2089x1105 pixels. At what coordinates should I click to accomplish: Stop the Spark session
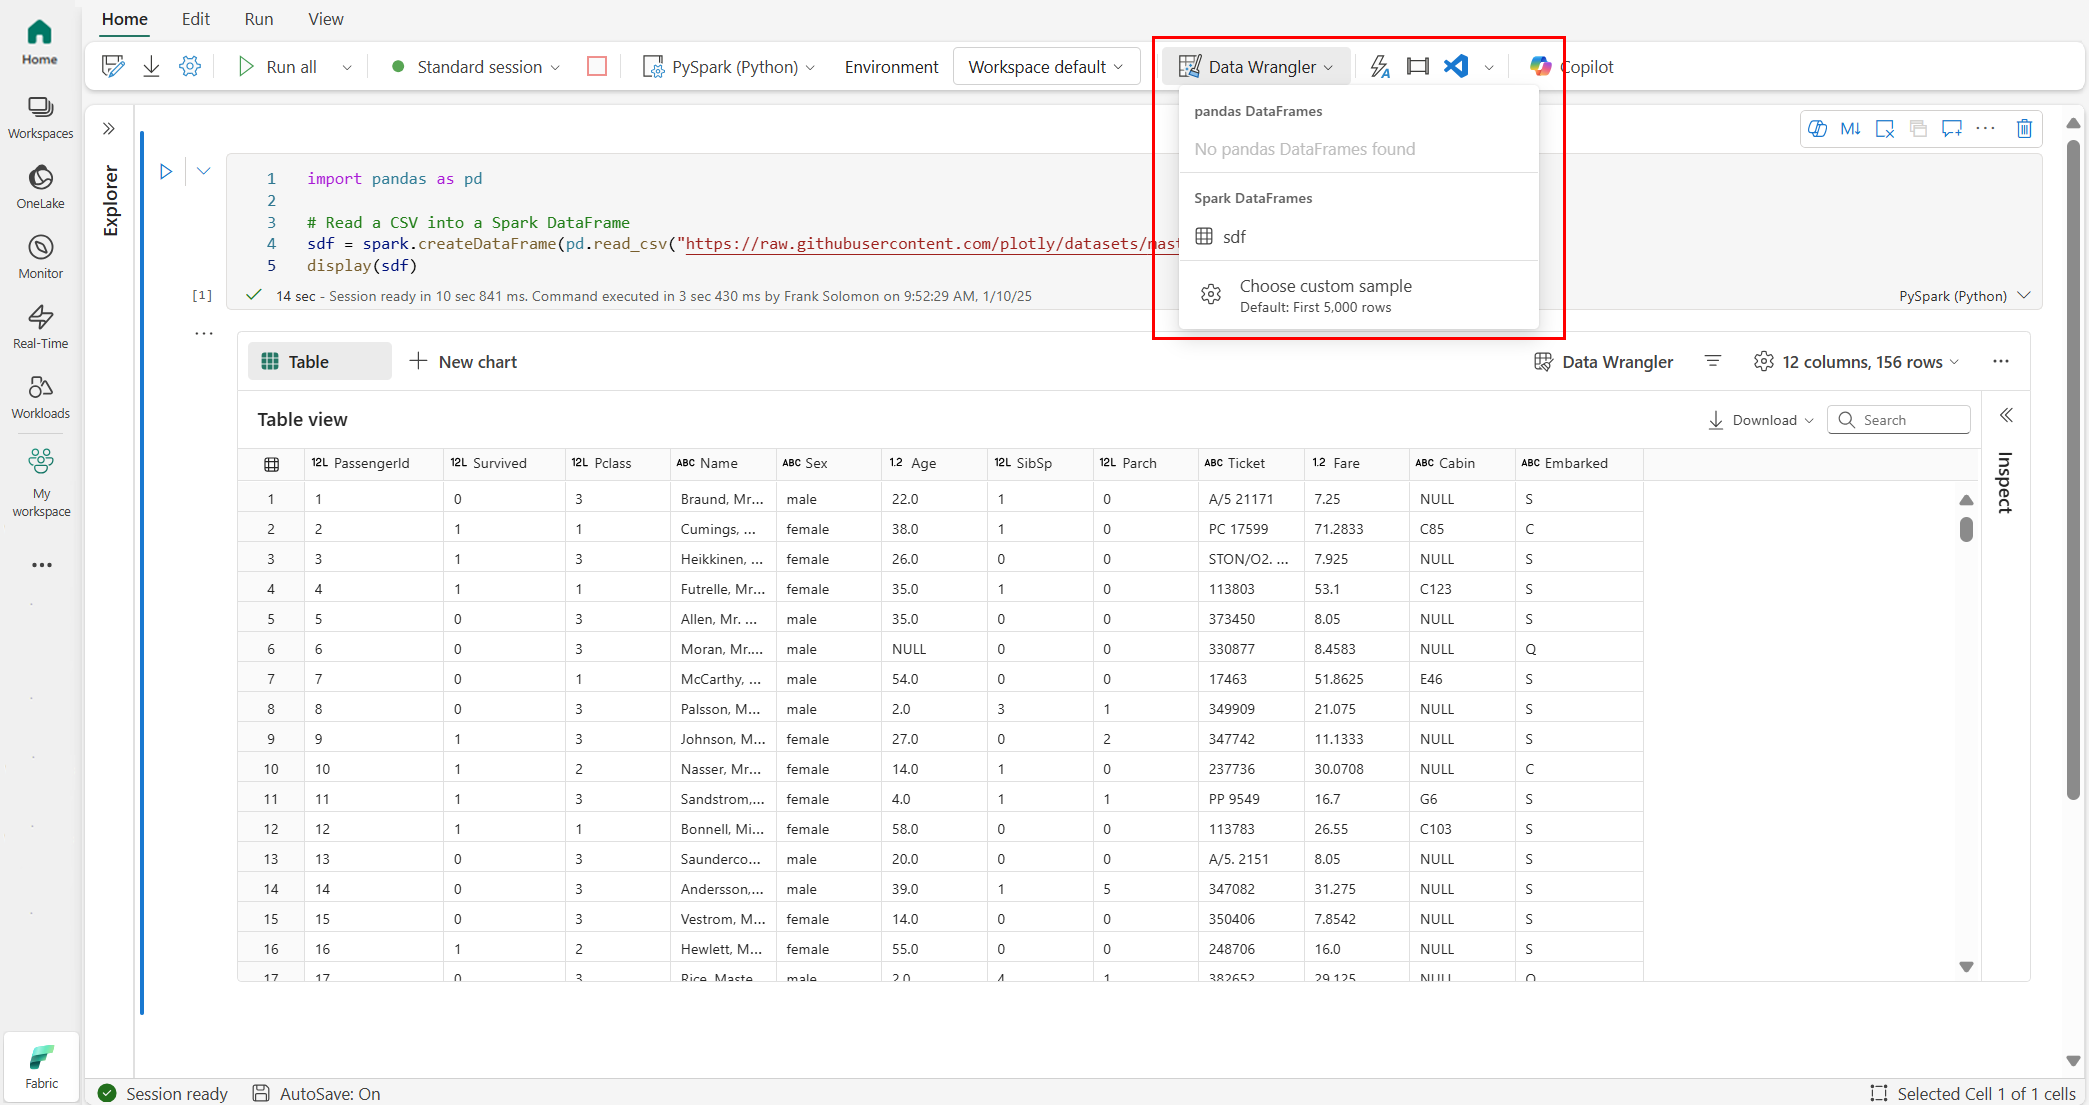click(x=597, y=66)
